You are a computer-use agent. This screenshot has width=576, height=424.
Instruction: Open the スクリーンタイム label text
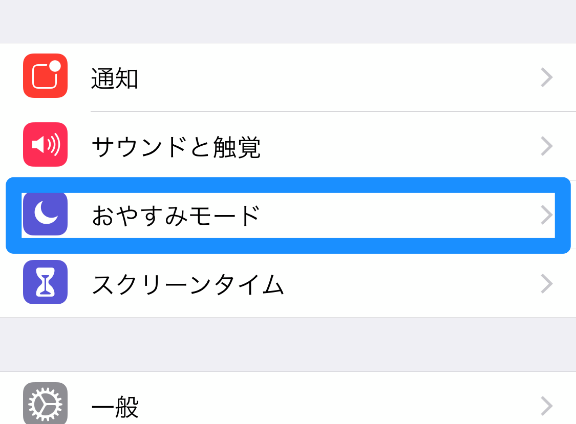(188, 284)
